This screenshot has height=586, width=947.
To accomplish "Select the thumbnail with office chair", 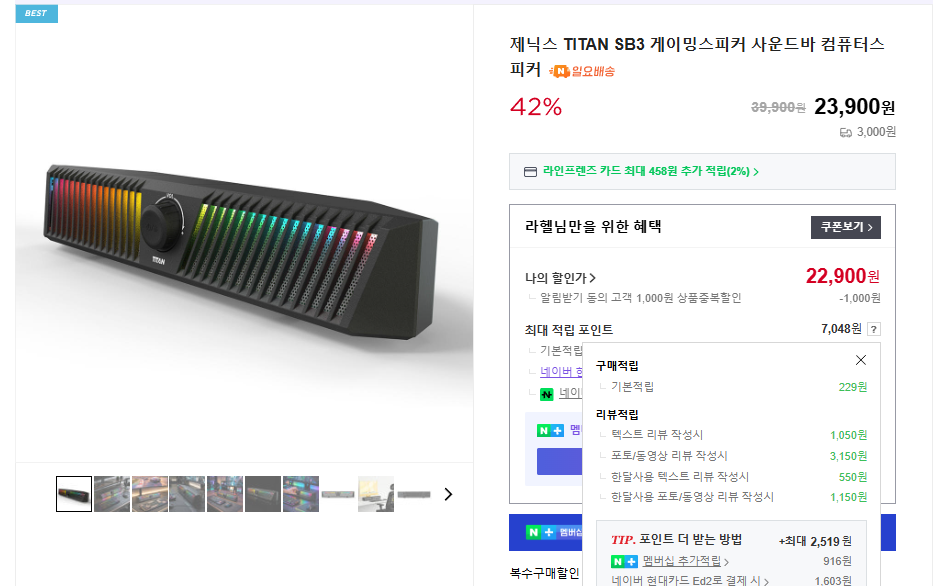I will 376,494.
